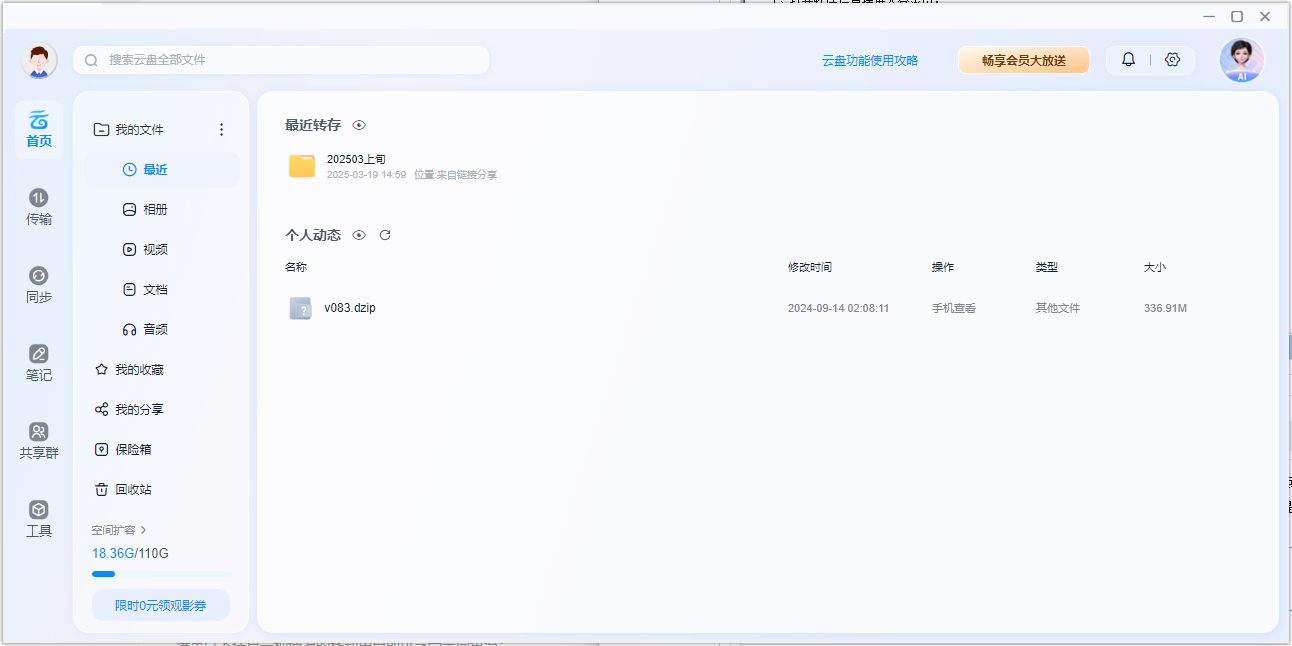Click the notification bell icon
Screen dimensions: 1292x646
click(x=1128, y=60)
